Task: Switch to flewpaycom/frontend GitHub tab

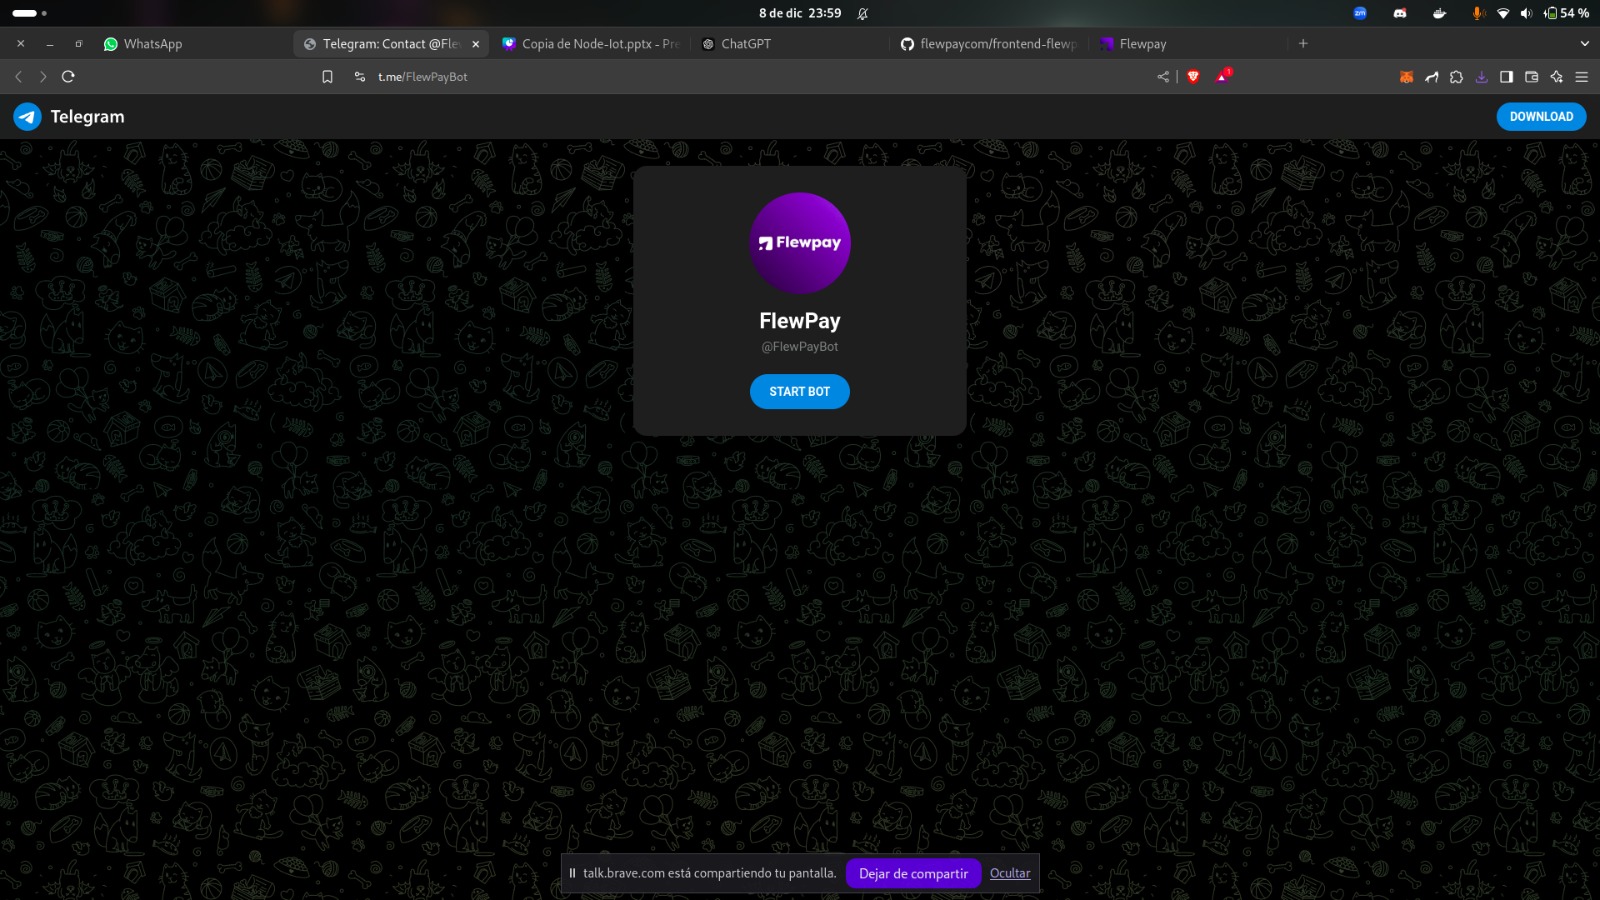Action: pyautogui.click(x=989, y=44)
